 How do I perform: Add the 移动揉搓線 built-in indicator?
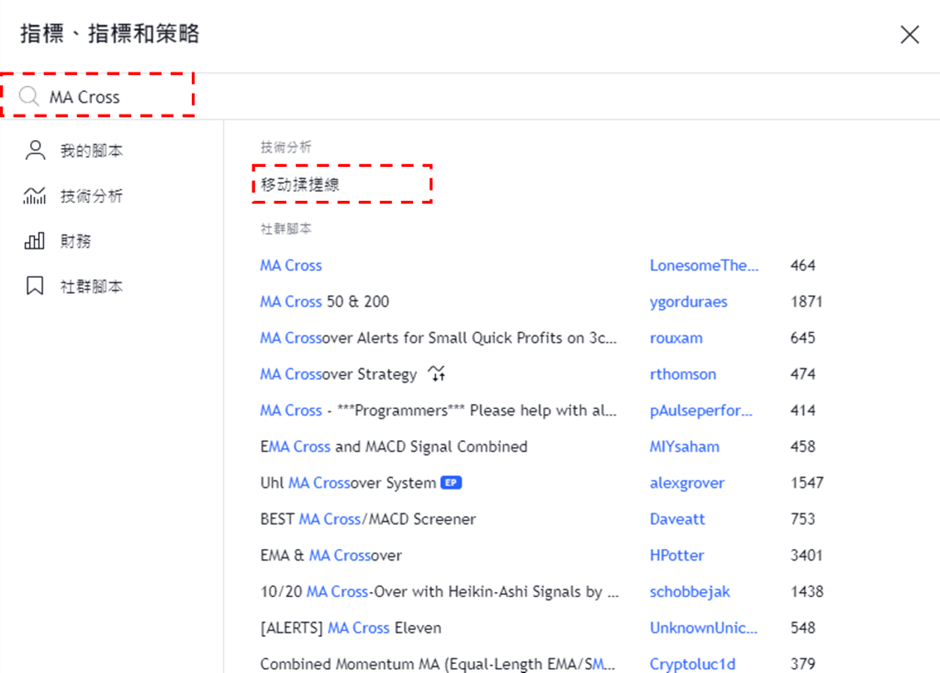click(x=300, y=185)
